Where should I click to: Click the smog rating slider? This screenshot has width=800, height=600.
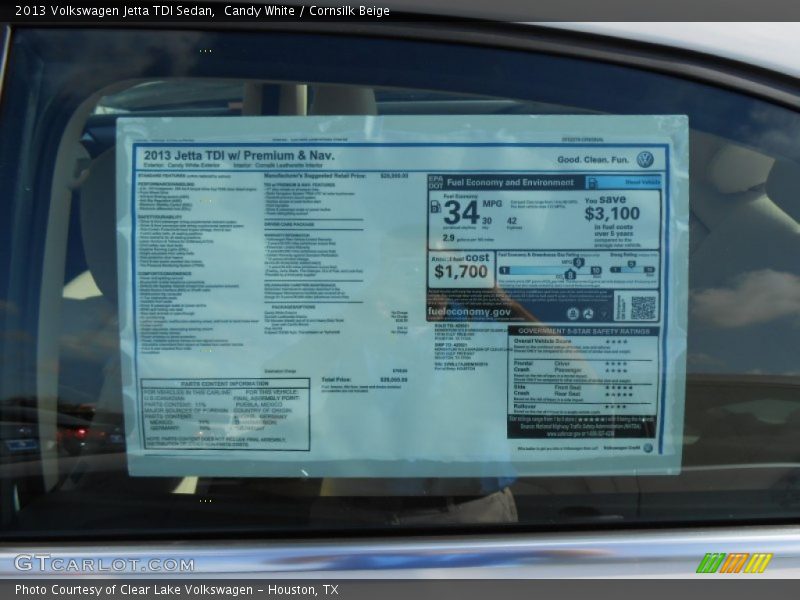[633, 268]
